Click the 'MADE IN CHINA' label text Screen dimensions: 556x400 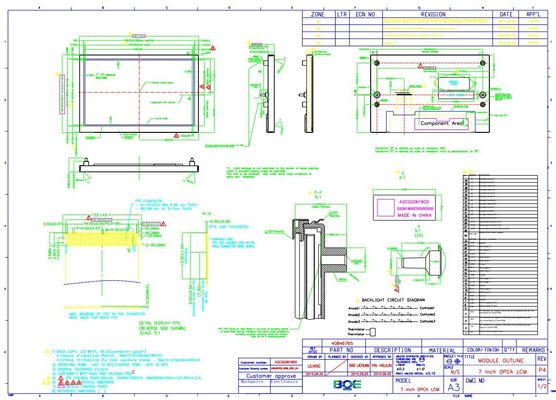[415, 215]
